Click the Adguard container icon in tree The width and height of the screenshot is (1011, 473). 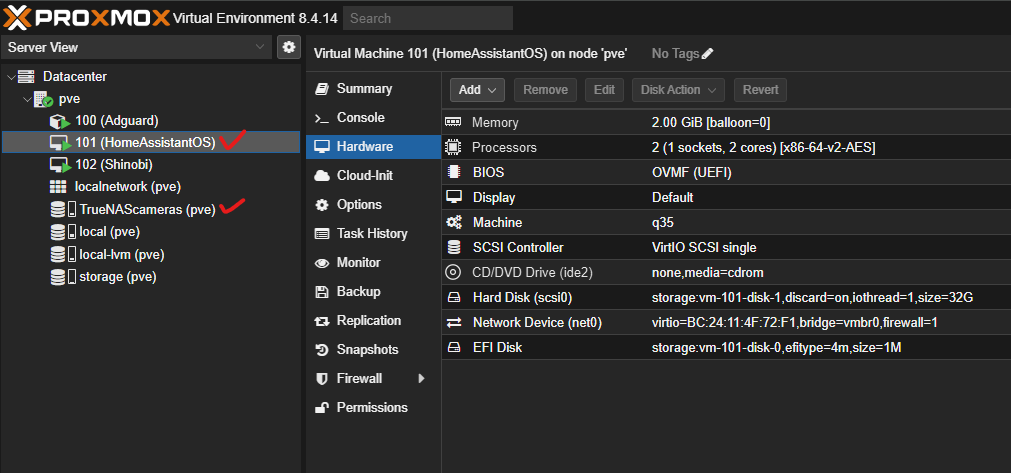coord(59,121)
